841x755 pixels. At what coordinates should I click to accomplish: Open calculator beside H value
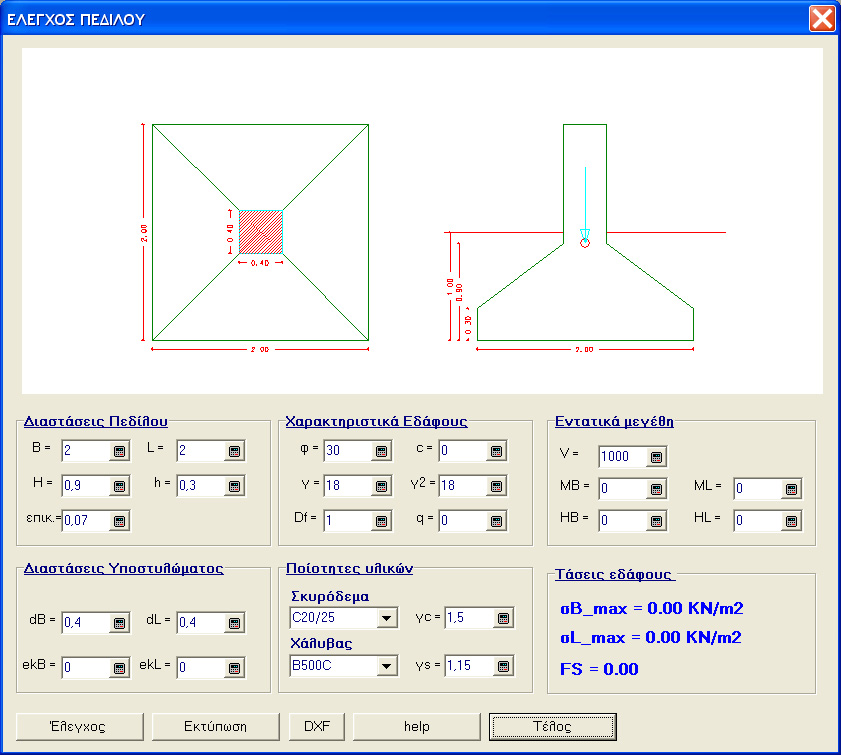[119, 486]
